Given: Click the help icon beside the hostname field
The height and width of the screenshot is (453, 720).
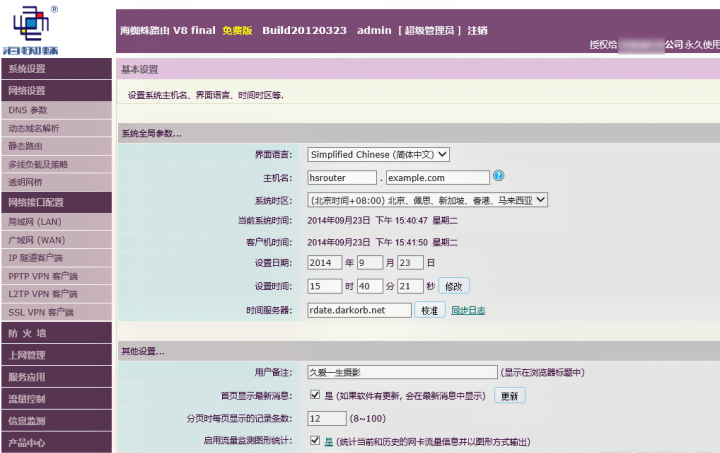Looking at the screenshot, I should (498, 177).
